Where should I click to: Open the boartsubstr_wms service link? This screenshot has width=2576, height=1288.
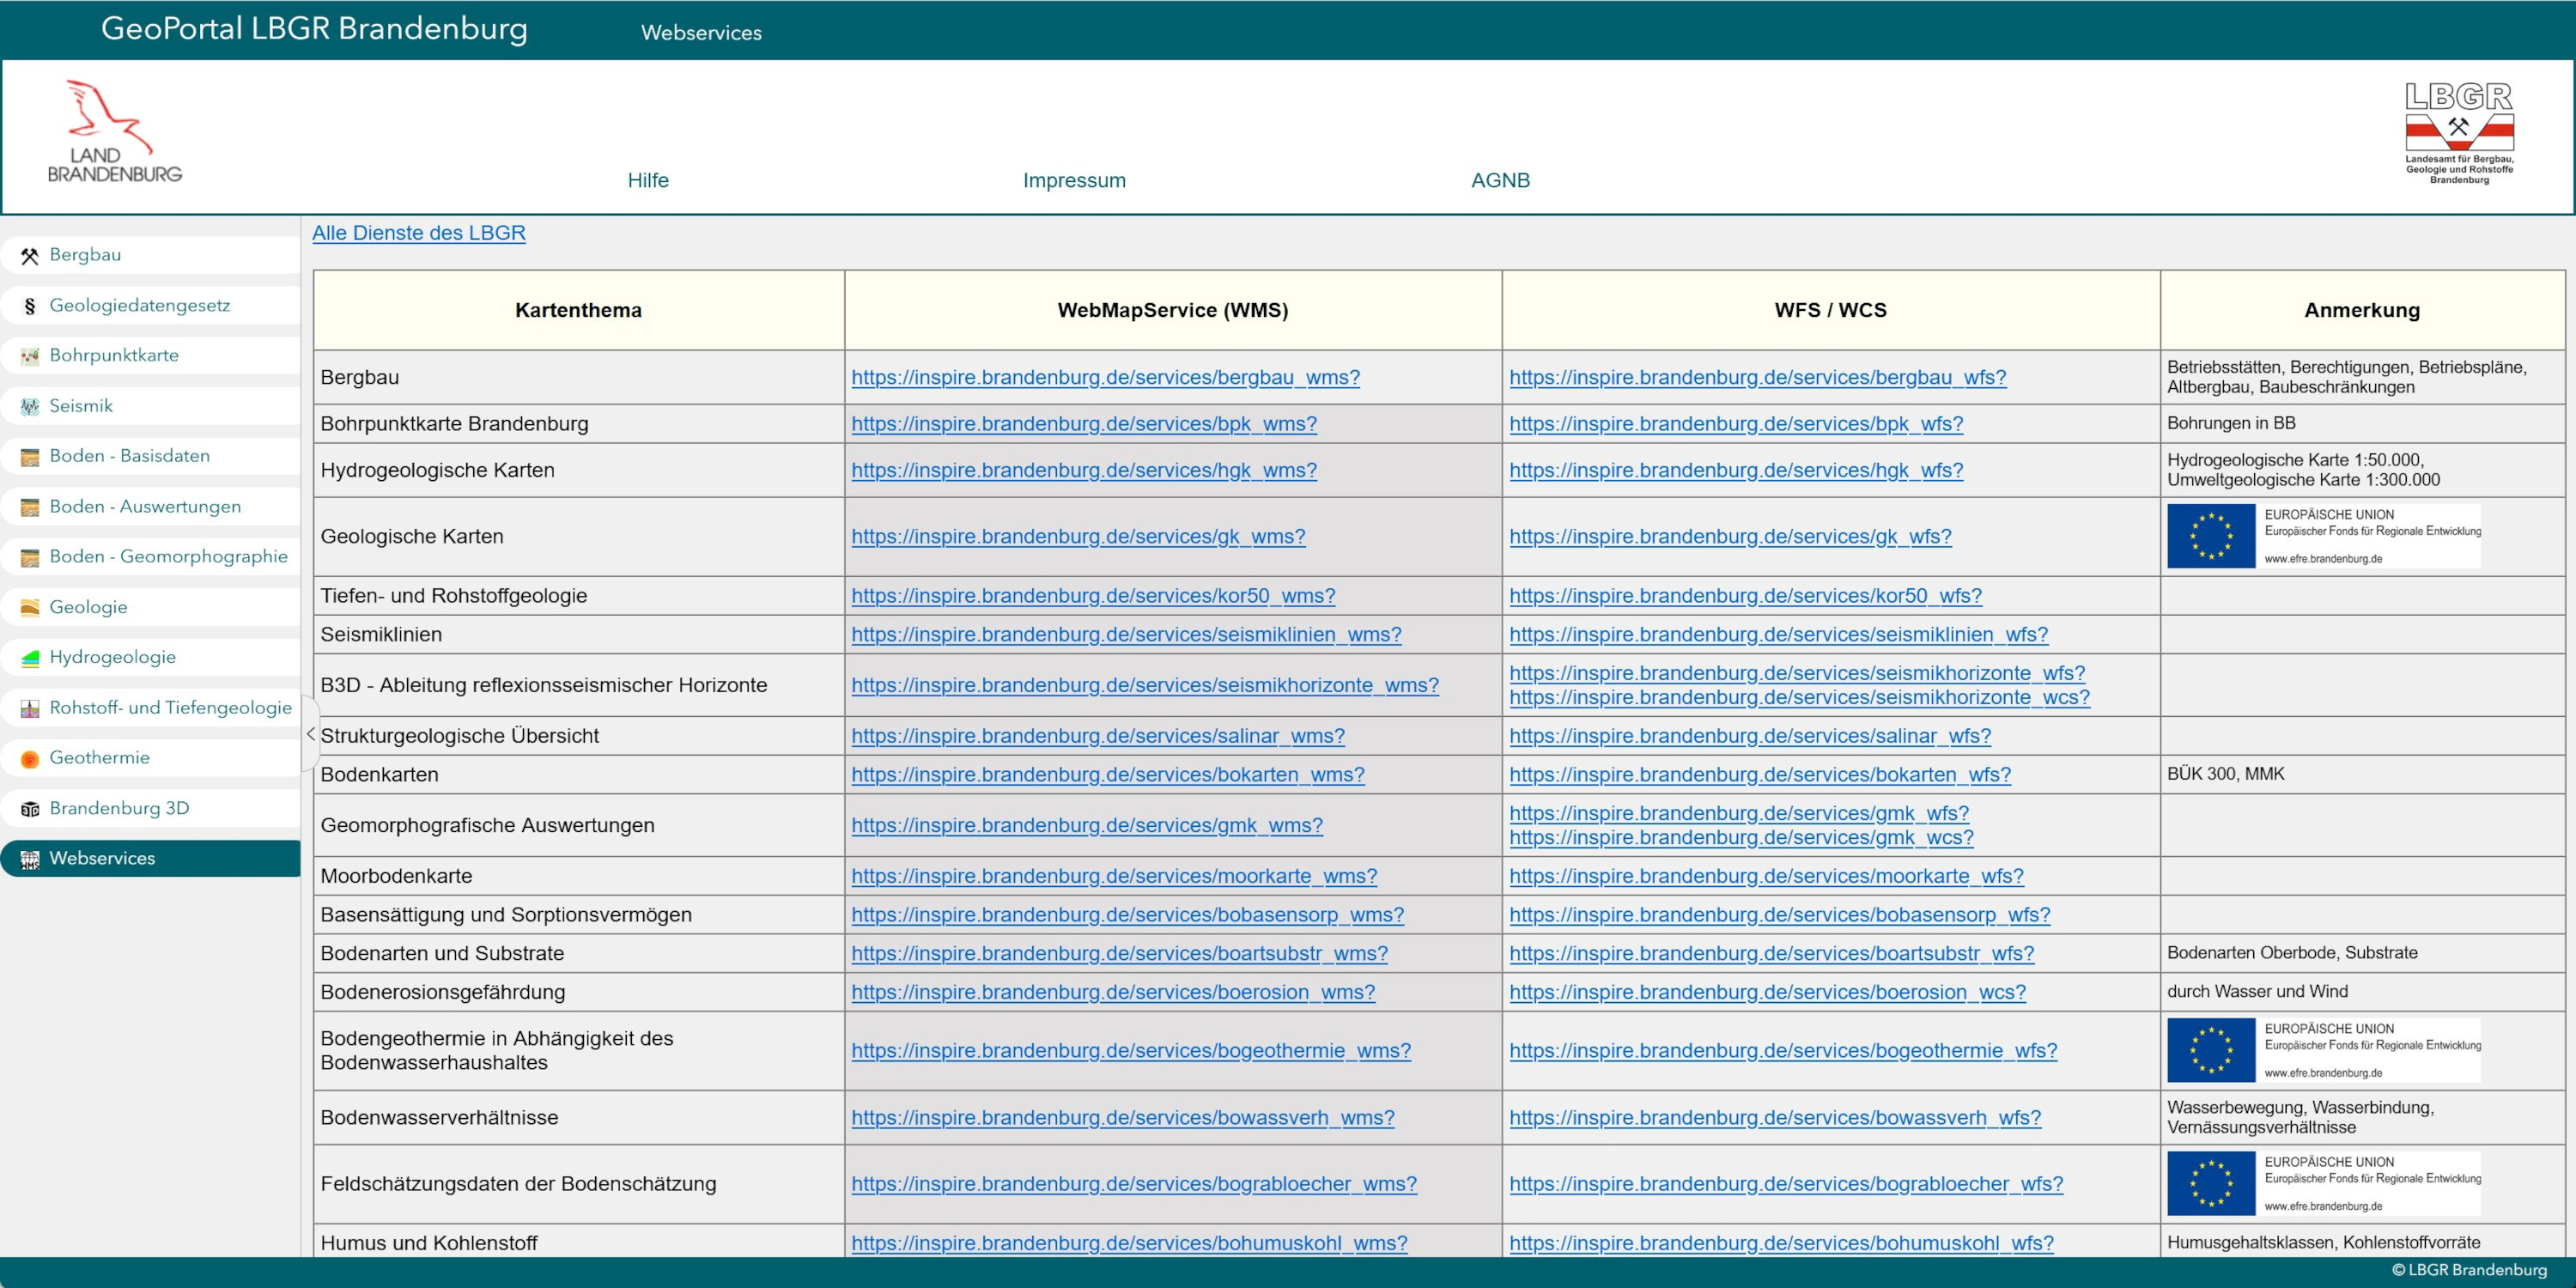pos(1119,953)
